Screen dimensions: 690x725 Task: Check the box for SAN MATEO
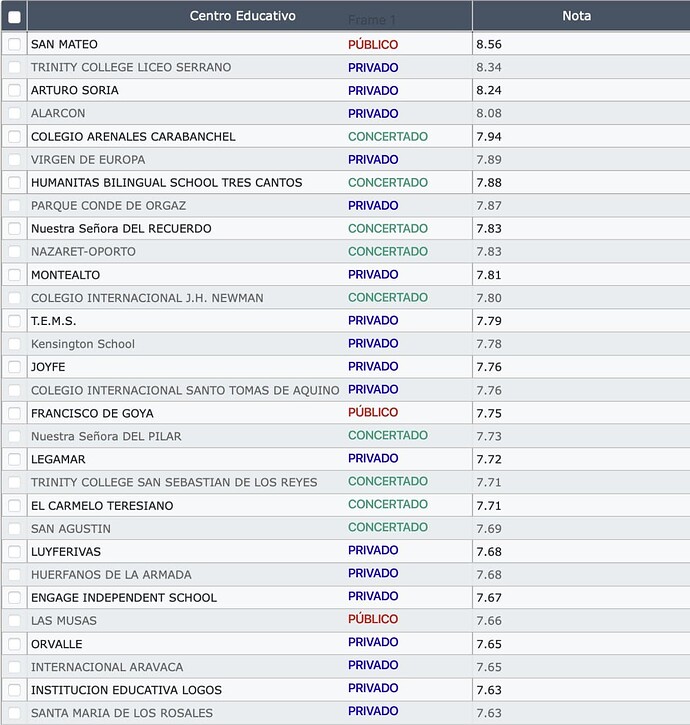[x=14, y=44]
